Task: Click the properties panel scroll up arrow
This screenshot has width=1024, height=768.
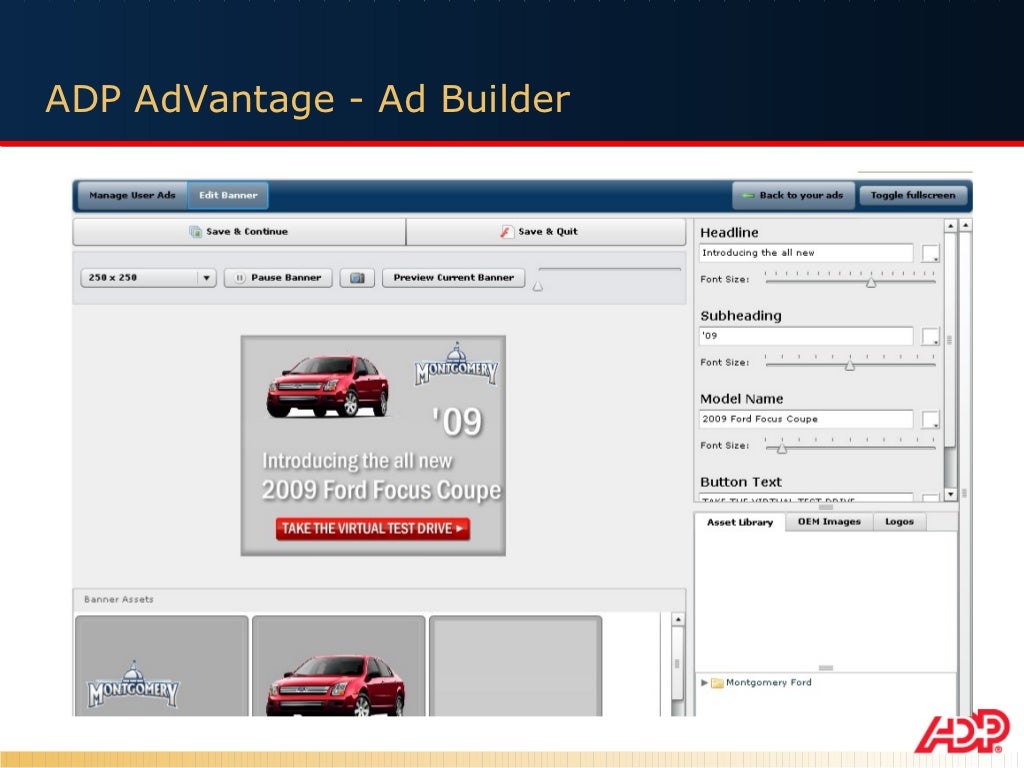Action: pyautogui.click(x=951, y=226)
